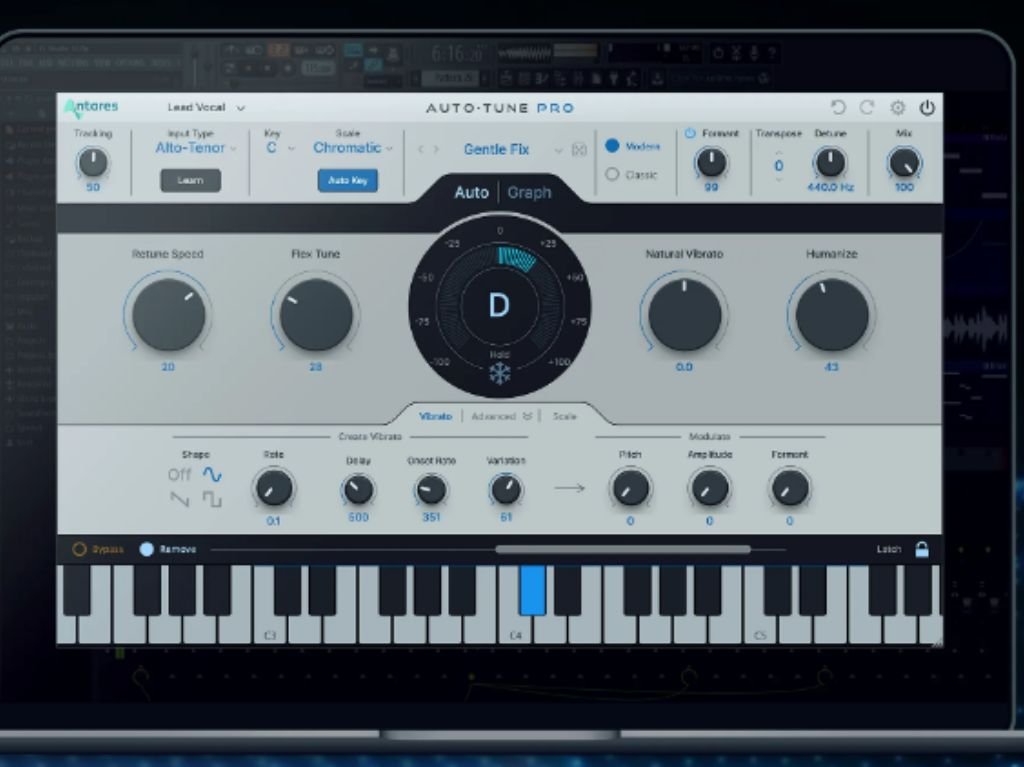Open the settings gear icon
The width and height of the screenshot is (1024, 767).
coord(898,107)
